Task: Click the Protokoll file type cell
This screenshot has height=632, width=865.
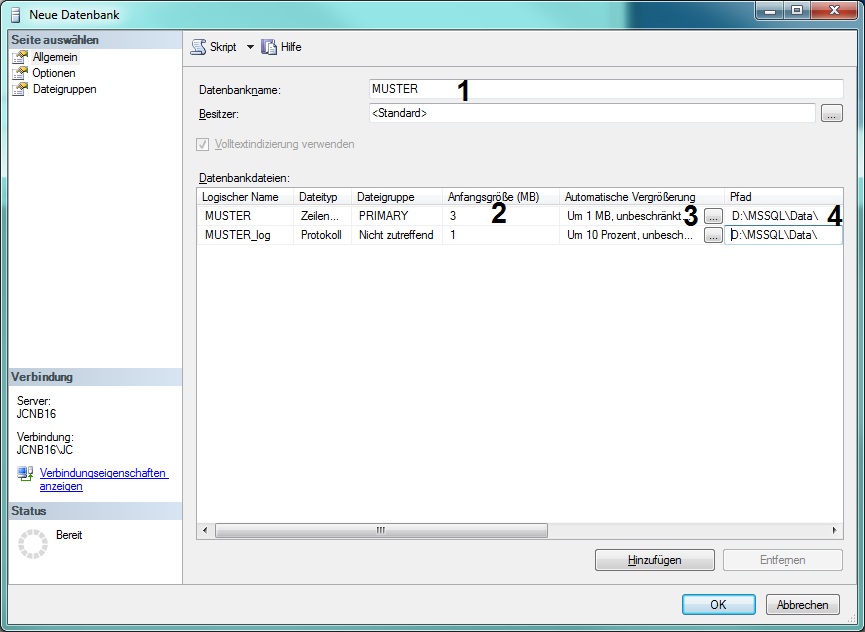Action: click(x=323, y=235)
